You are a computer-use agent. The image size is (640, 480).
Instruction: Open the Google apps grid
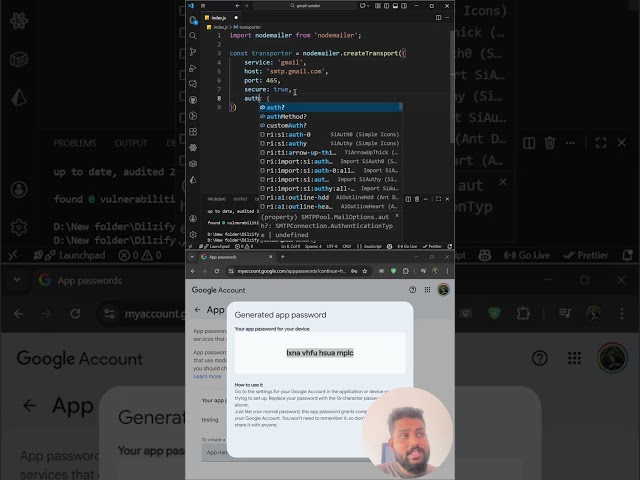click(427, 290)
